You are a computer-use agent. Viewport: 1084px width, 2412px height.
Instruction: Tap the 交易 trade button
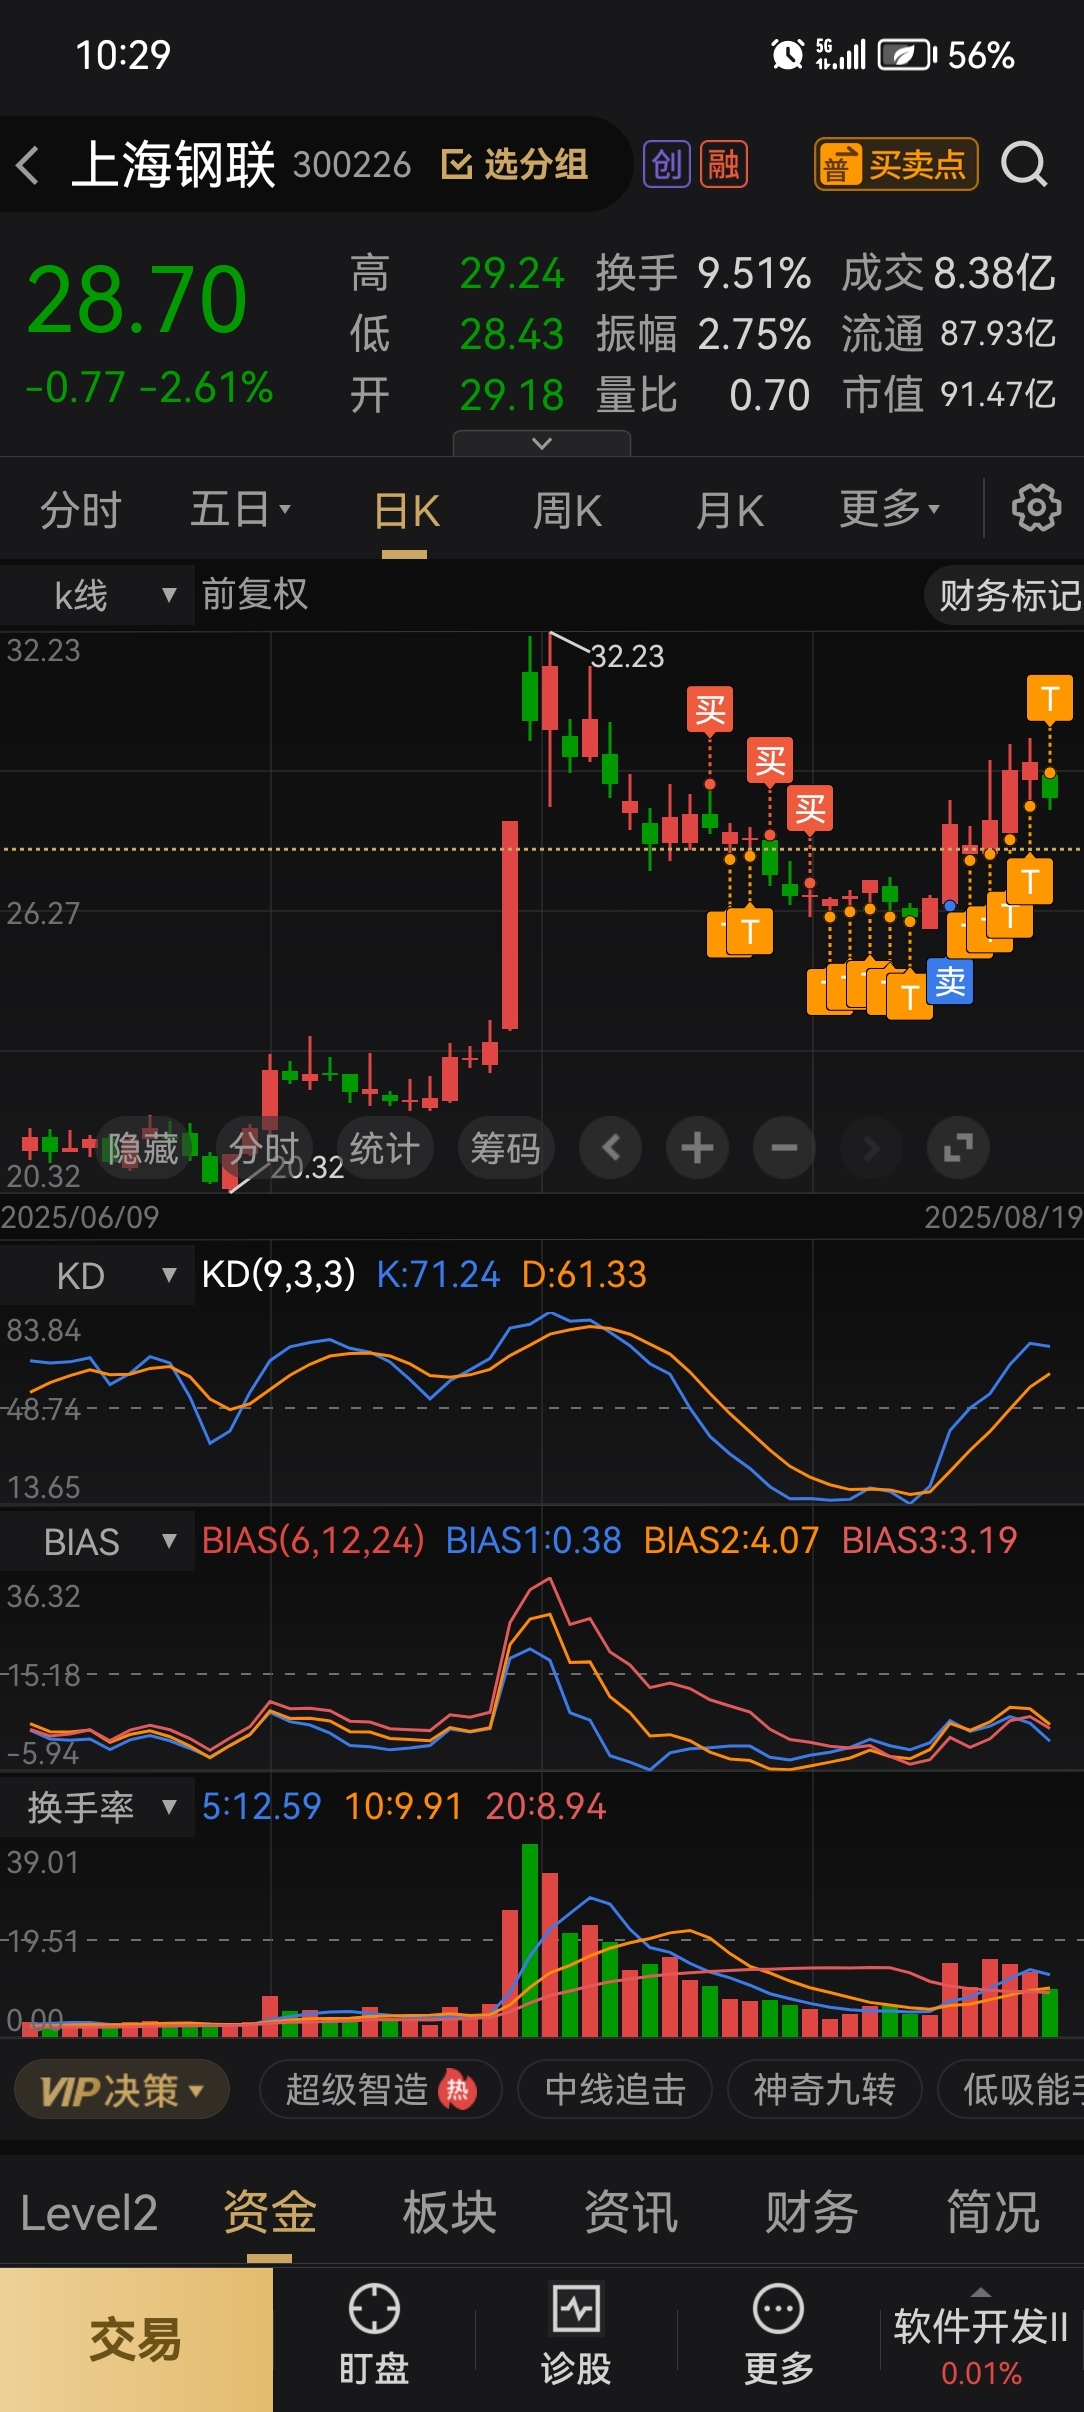[136, 2340]
